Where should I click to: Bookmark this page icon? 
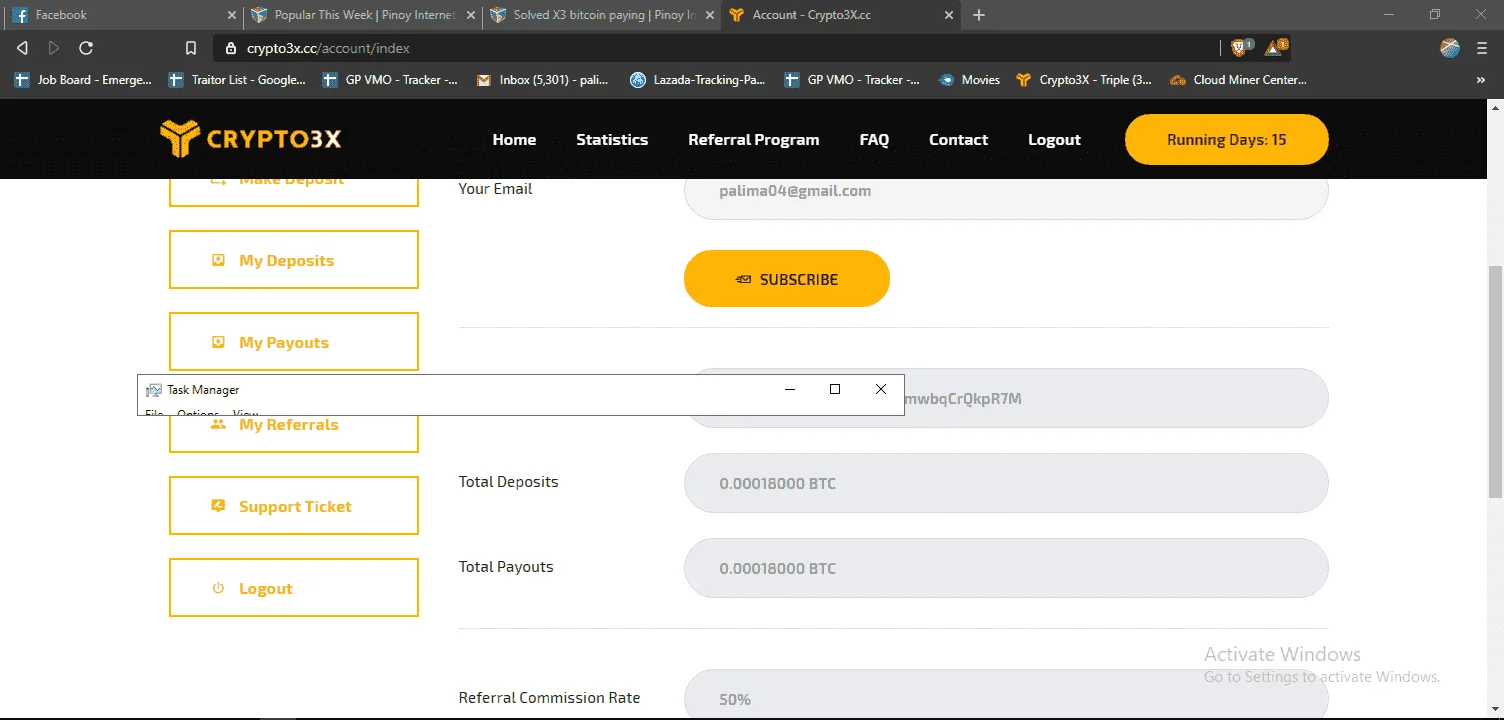191,48
